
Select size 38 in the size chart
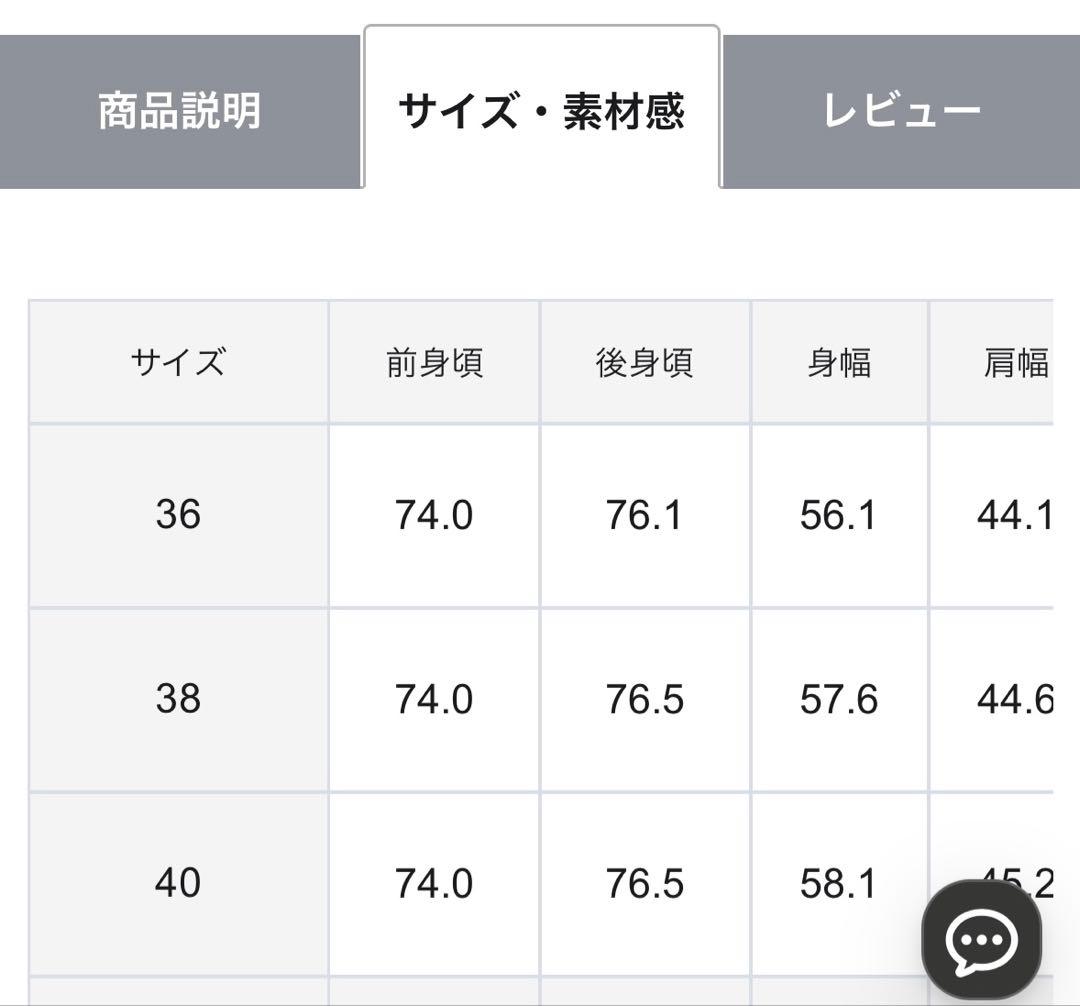click(x=176, y=700)
